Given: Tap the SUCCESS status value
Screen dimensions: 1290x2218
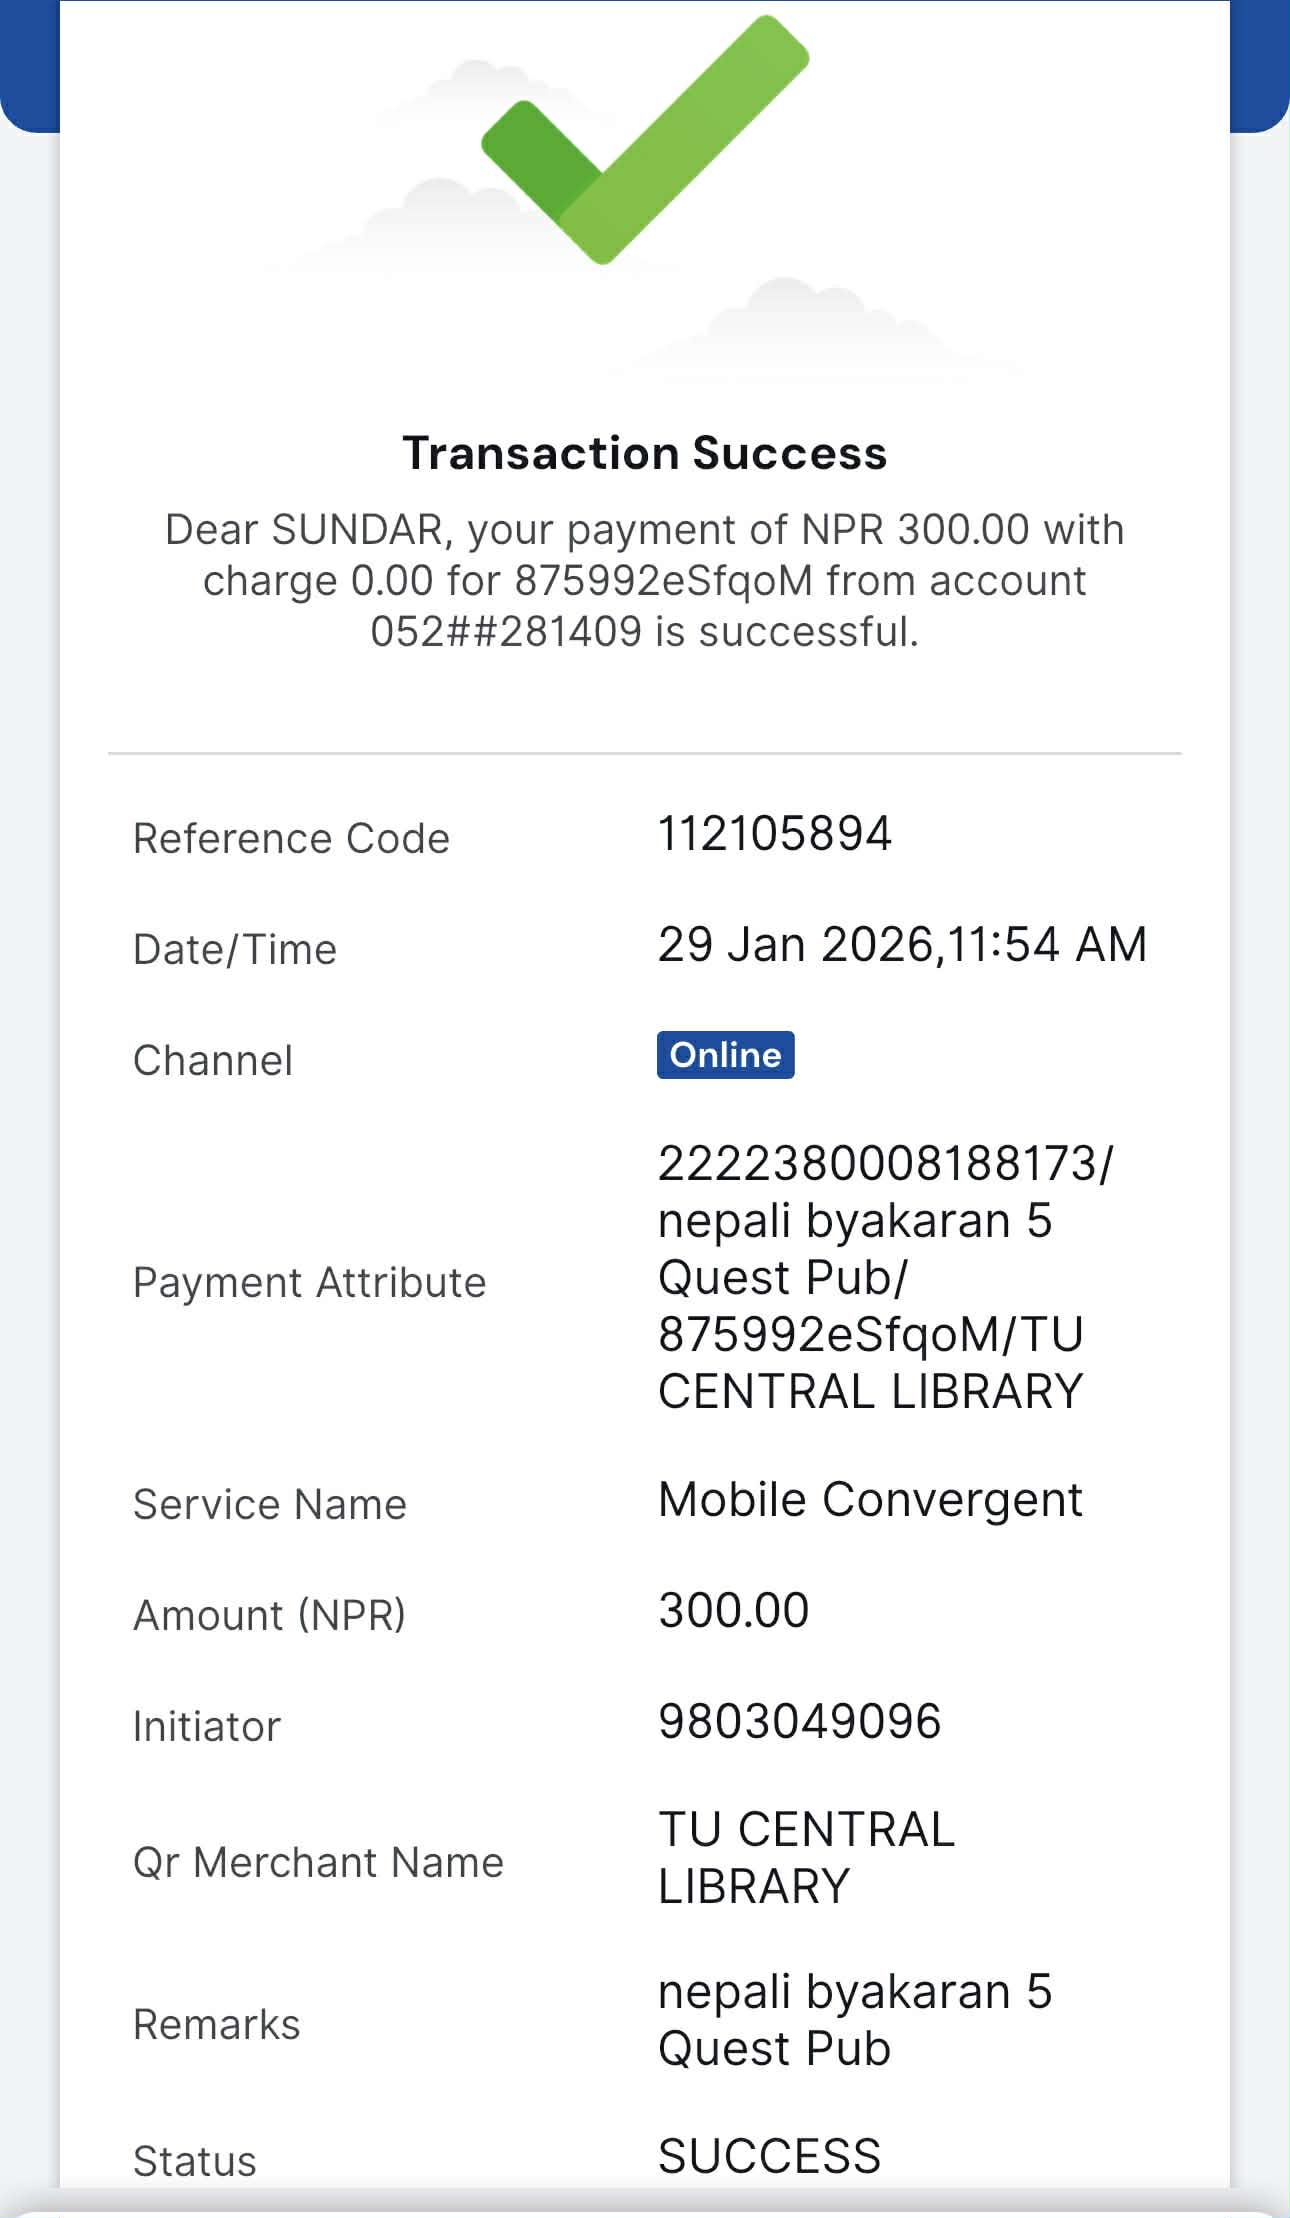Looking at the screenshot, I should click(x=769, y=2156).
